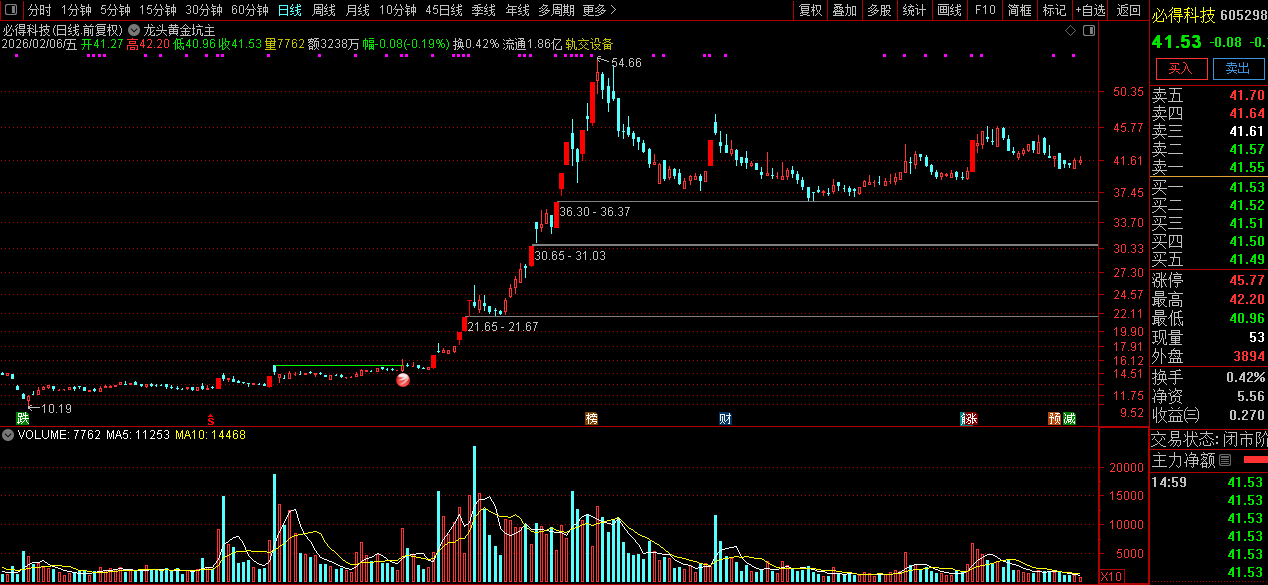This screenshot has width=1268, height=585.
Task: Select the 45日线 period tab
Action: coord(444,10)
